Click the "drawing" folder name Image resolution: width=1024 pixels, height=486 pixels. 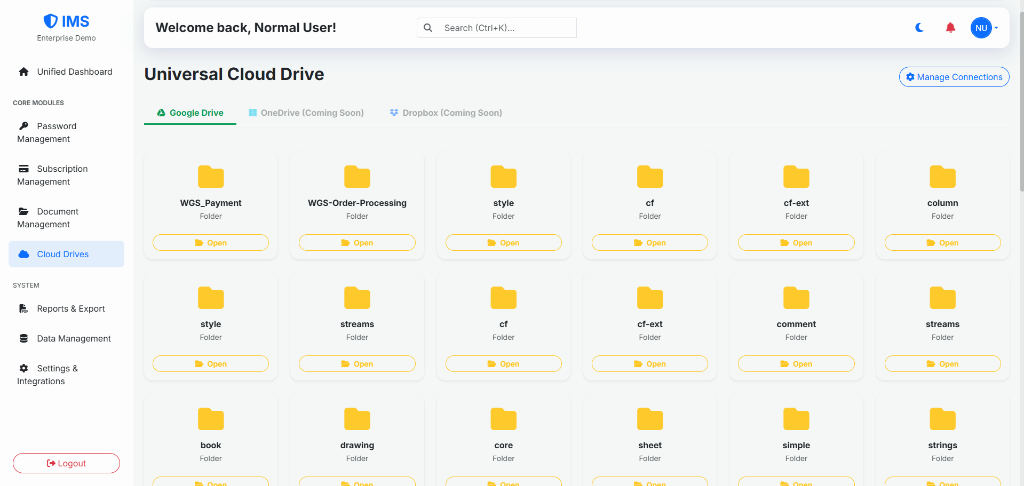[357, 446]
